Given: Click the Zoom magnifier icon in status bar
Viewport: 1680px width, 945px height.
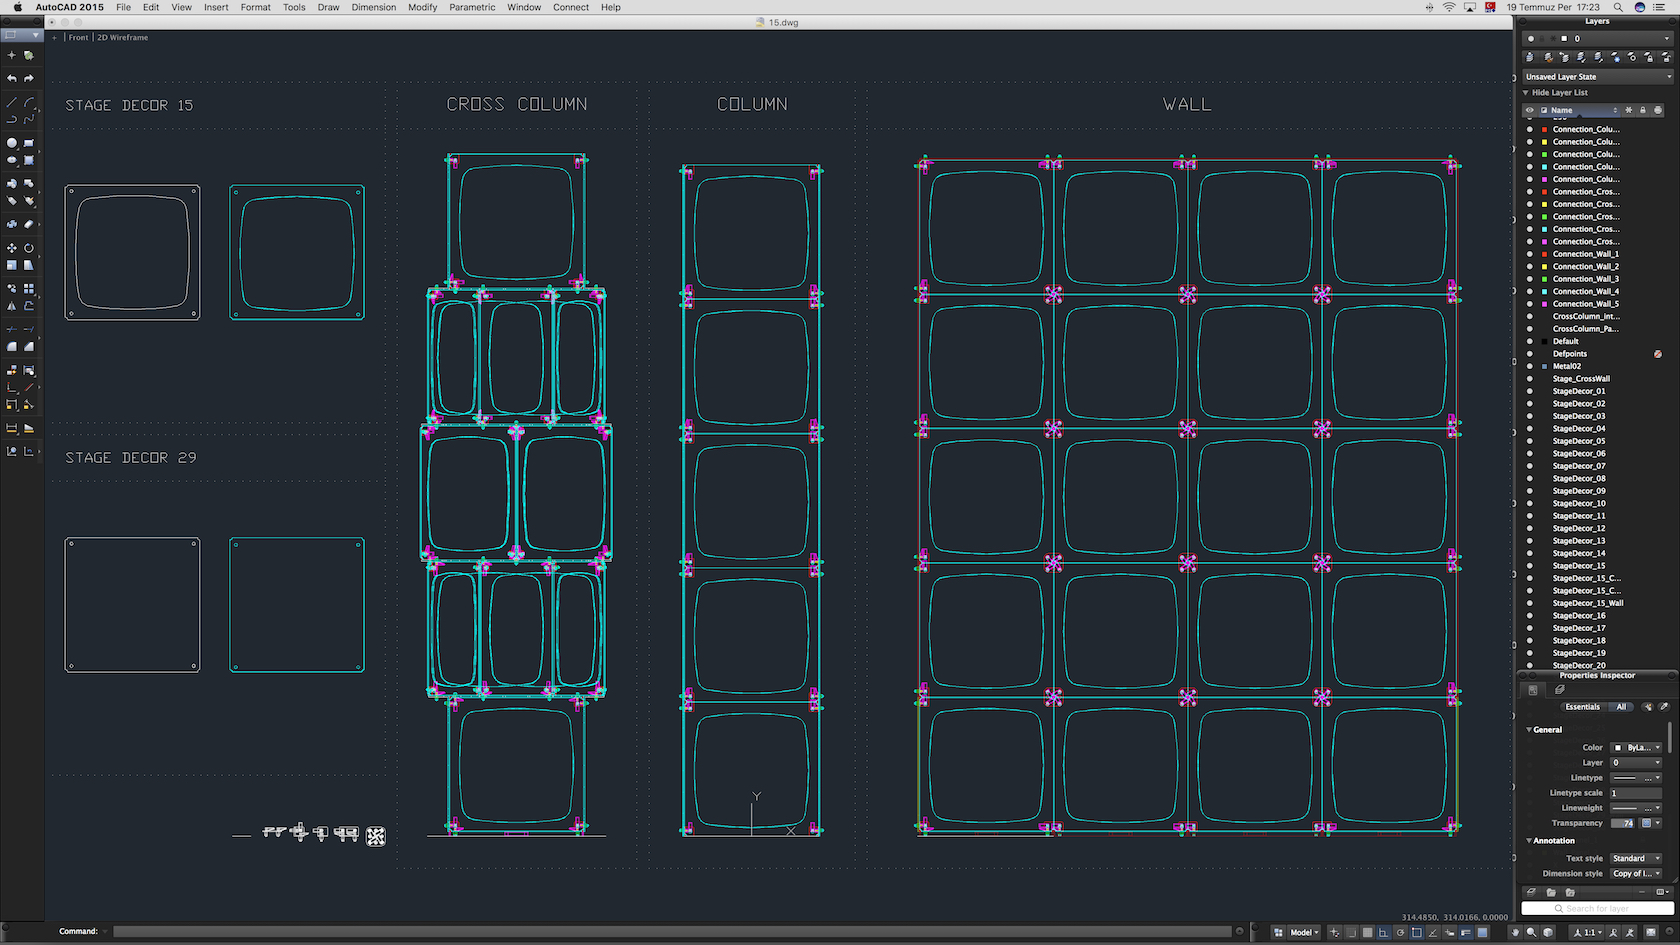Looking at the screenshot, I should coord(1531,932).
